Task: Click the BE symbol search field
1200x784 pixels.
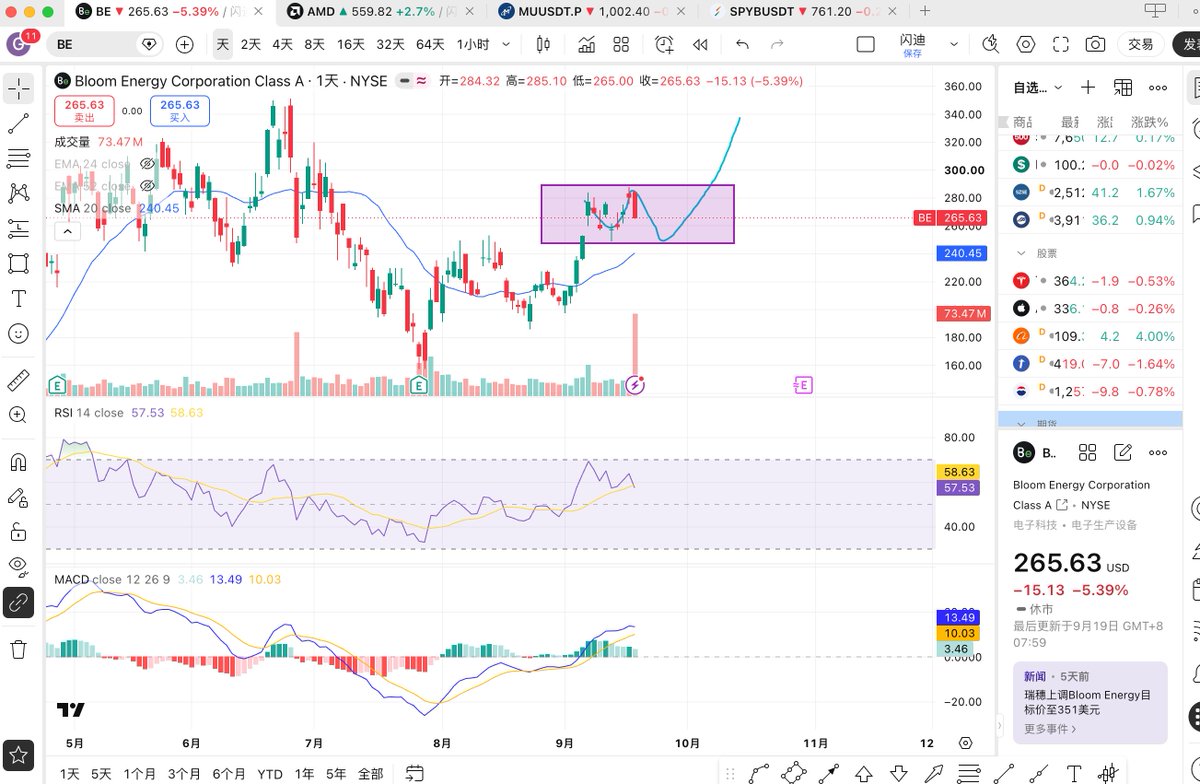Action: coord(105,45)
